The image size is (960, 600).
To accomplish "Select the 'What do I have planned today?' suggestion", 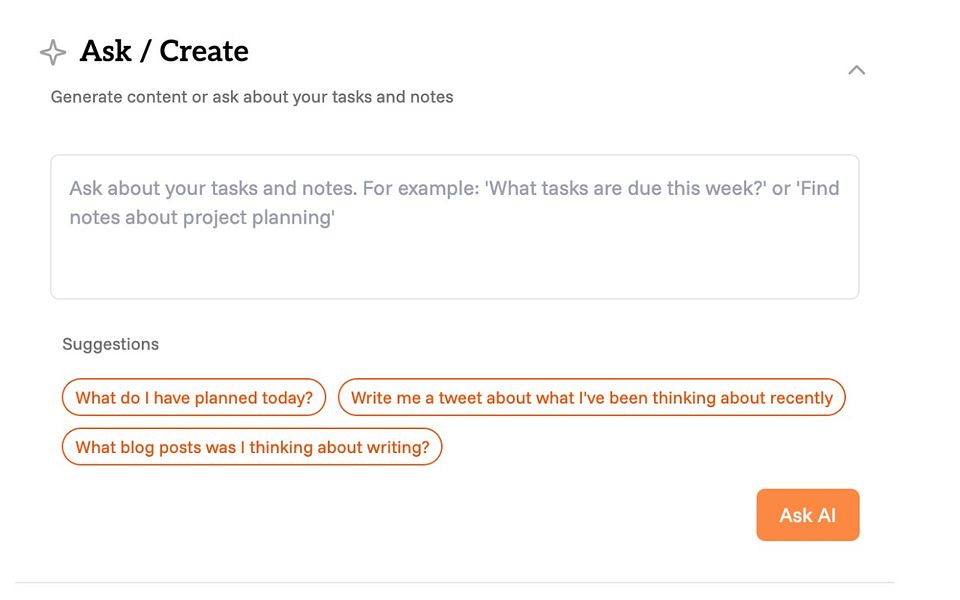I will [x=194, y=397].
